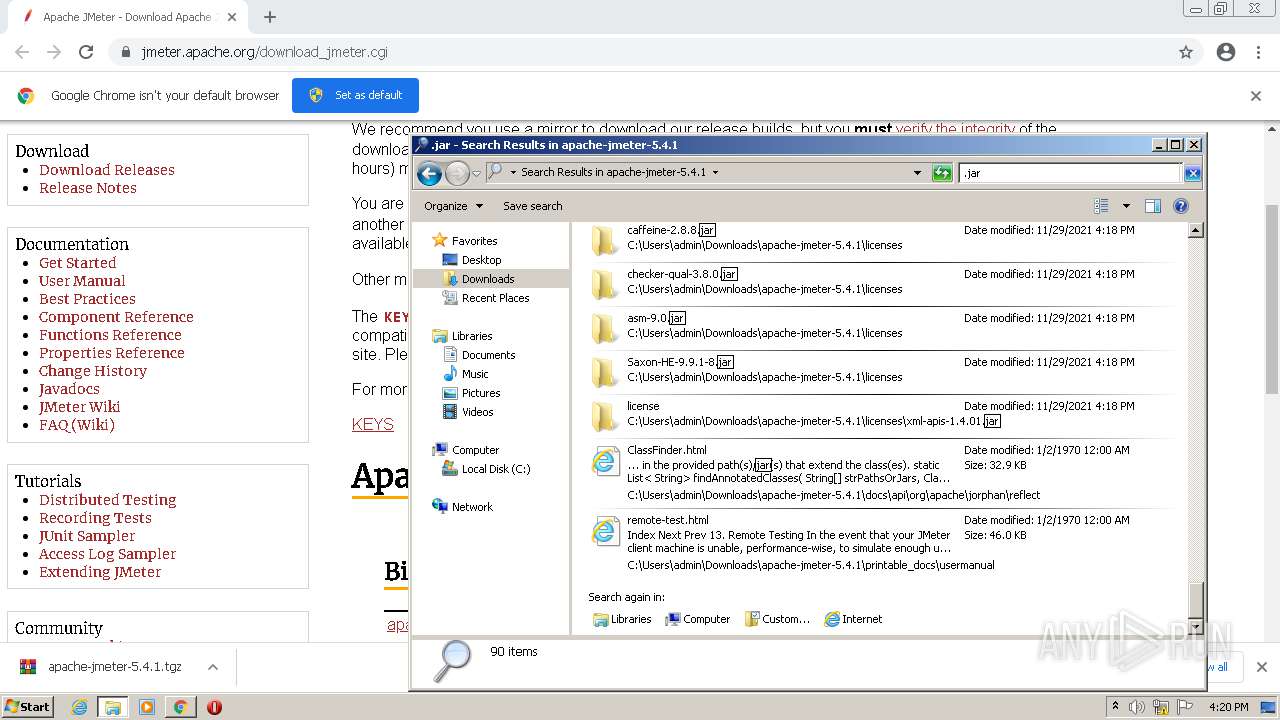
Task: Select Favorites in navigation pane
Action: [x=474, y=241]
